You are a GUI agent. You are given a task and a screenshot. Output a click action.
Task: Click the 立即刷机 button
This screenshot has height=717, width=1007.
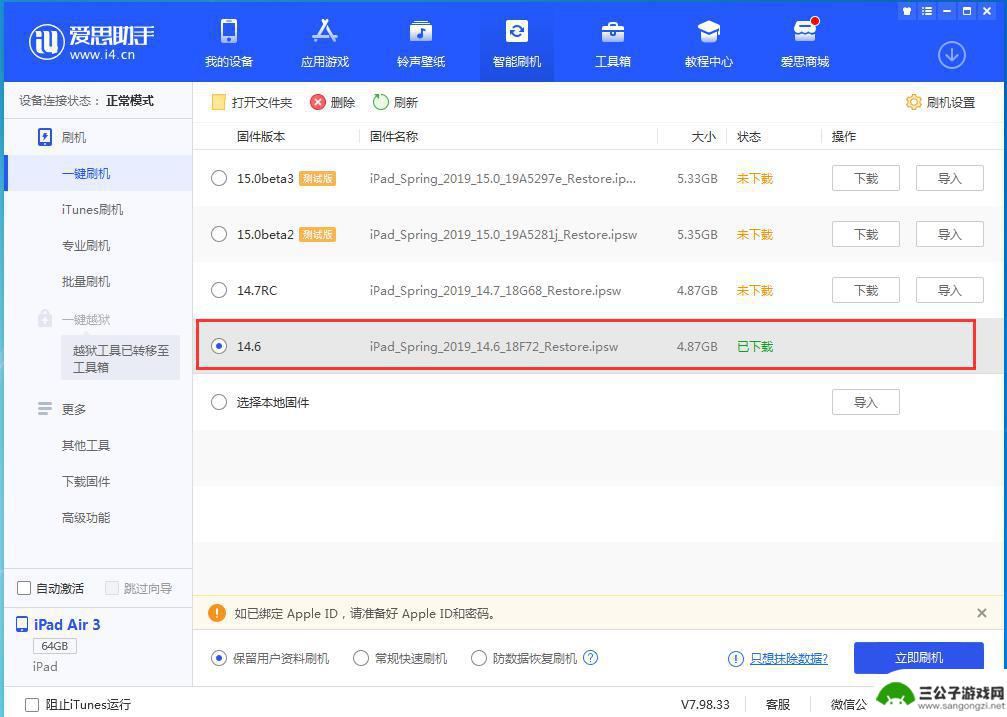click(x=918, y=657)
